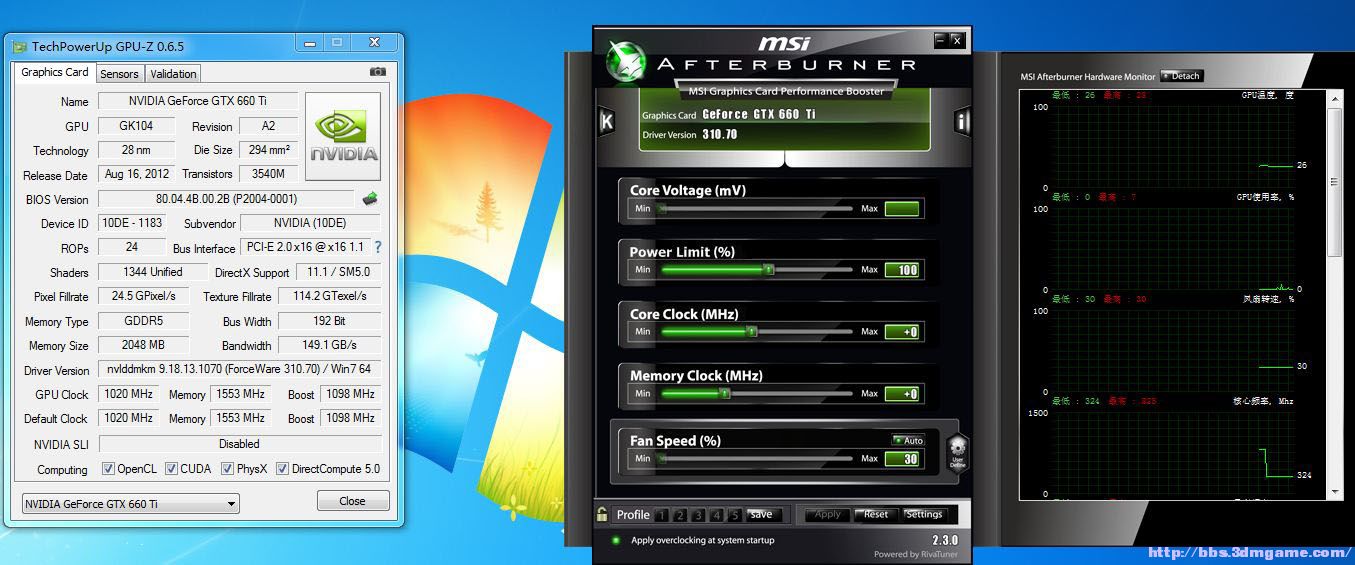
Task: Click the GPU Name field in GPU-Z
Action: (198, 101)
